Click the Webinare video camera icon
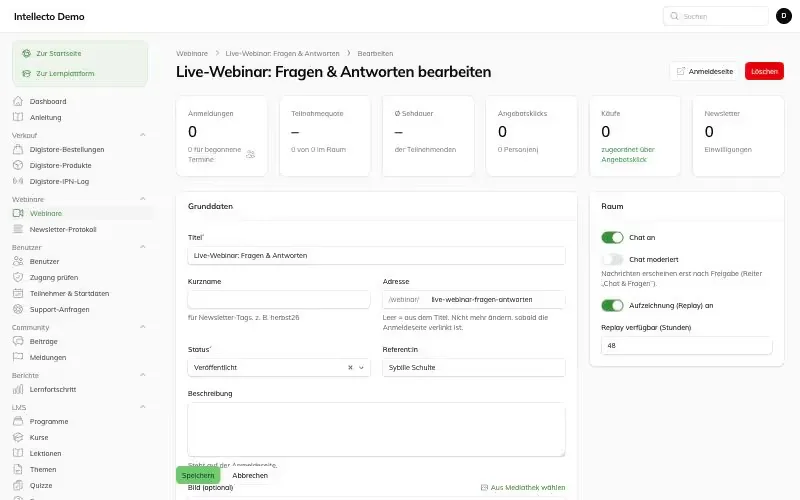 tap(18, 213)
